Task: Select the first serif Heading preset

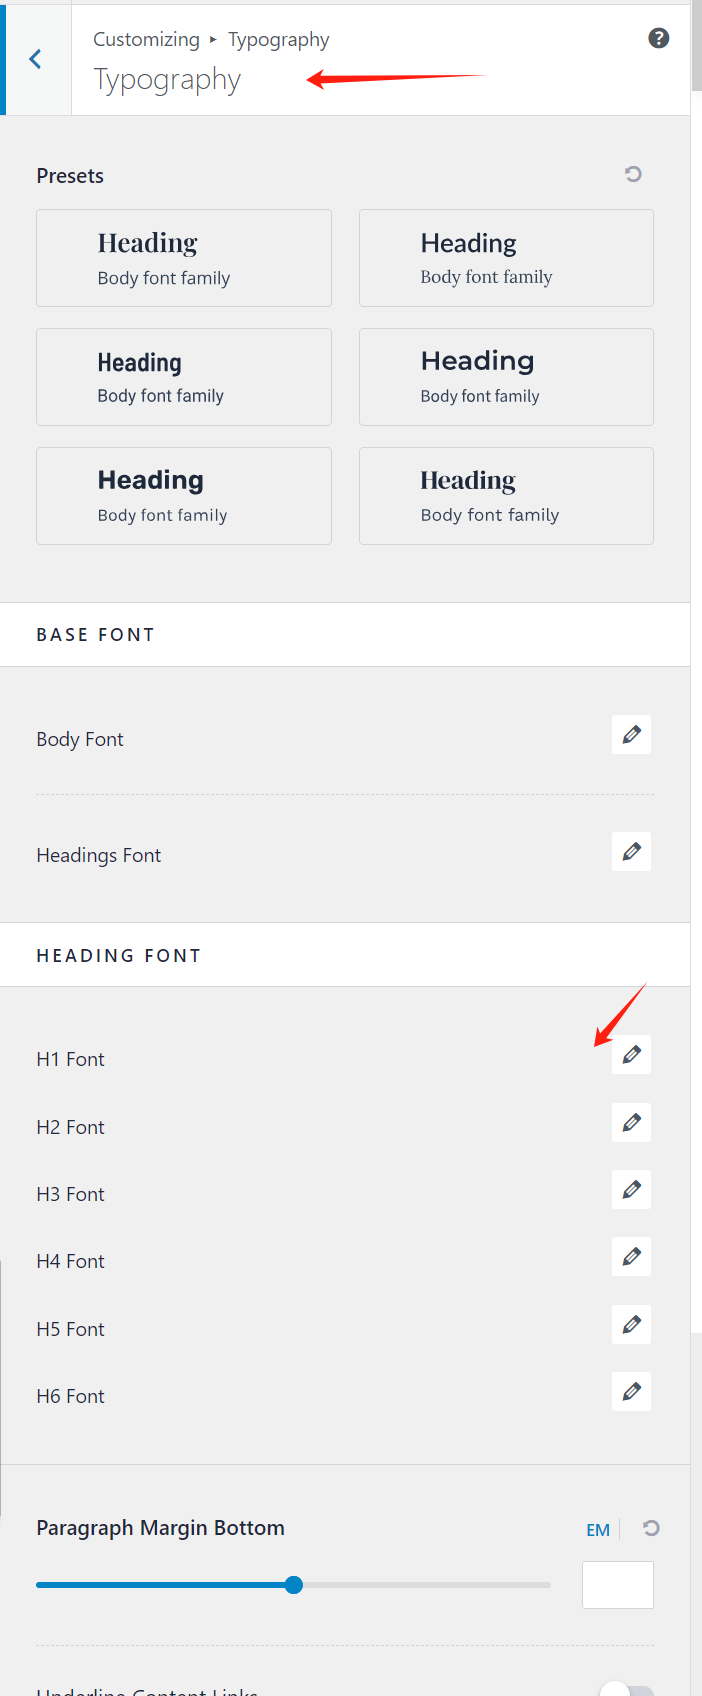Action: click(x=184, y=258)
